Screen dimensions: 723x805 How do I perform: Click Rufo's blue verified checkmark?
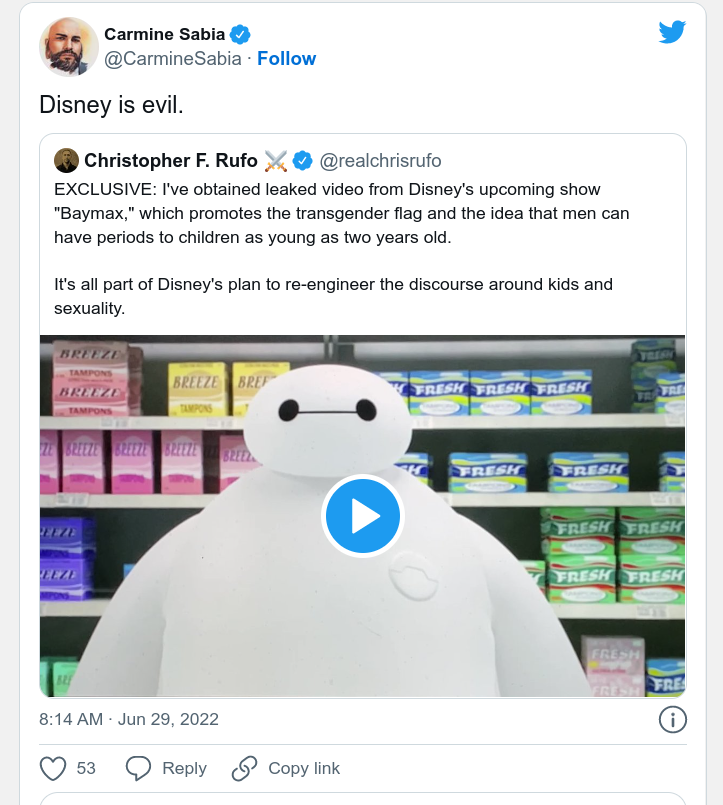[x=303, y=161]
